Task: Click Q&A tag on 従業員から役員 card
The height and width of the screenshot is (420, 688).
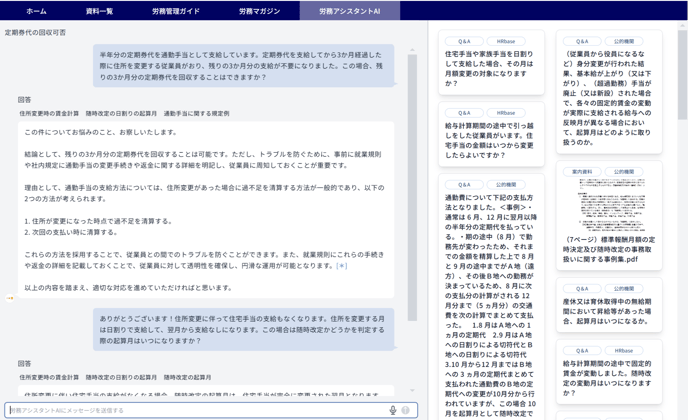Action: (x=582, y=41)
